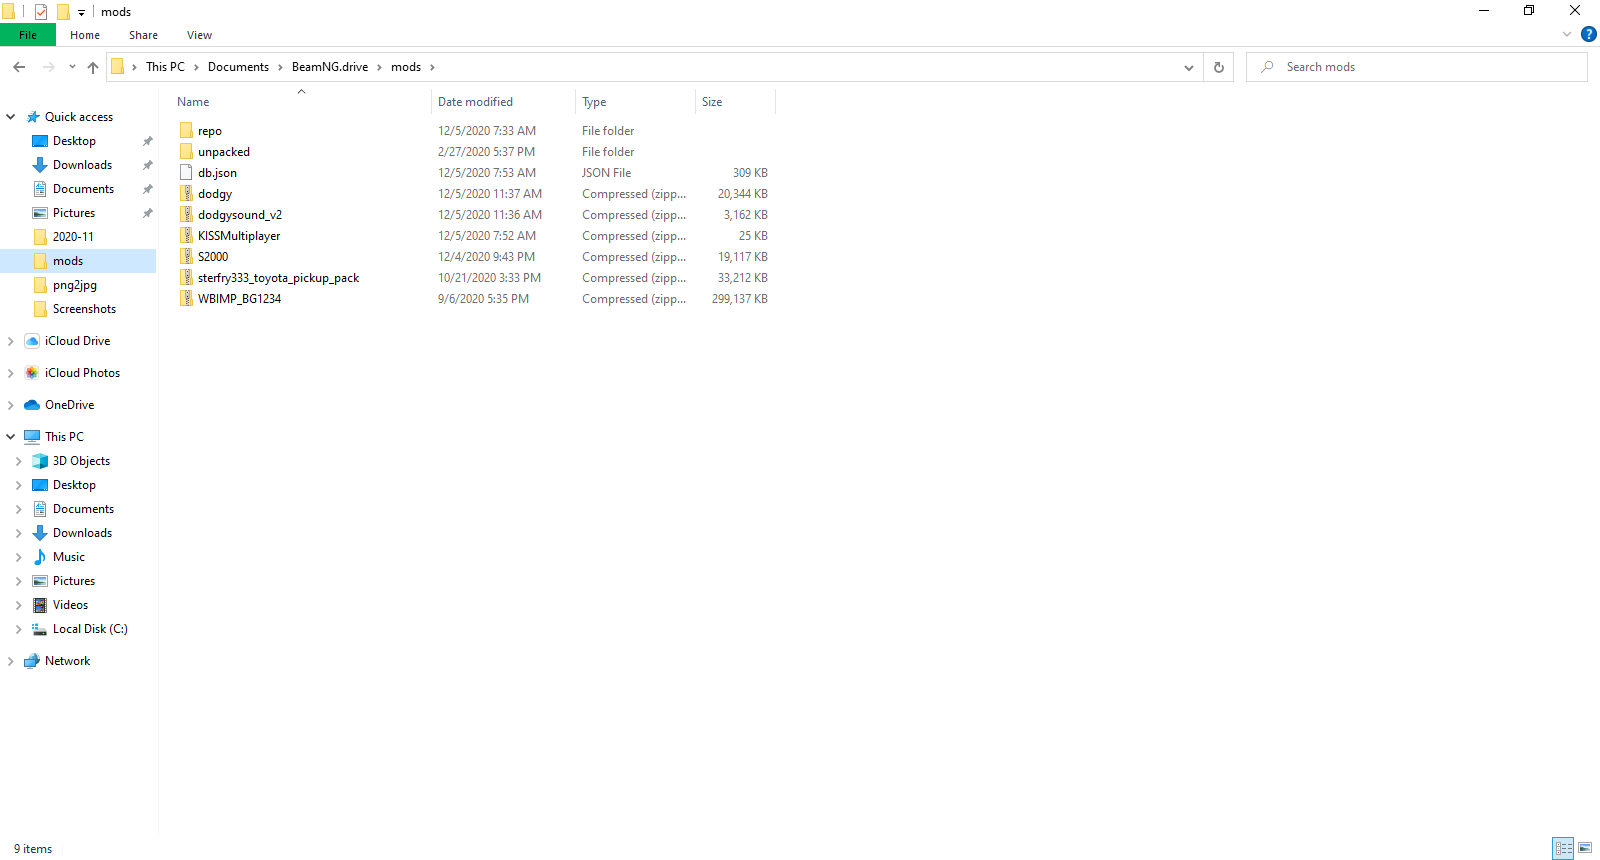The image size is (1600, 860).
Task: Click the Local Disk (C:) icon
Action: pyautogui.click(x=40, y=629)
